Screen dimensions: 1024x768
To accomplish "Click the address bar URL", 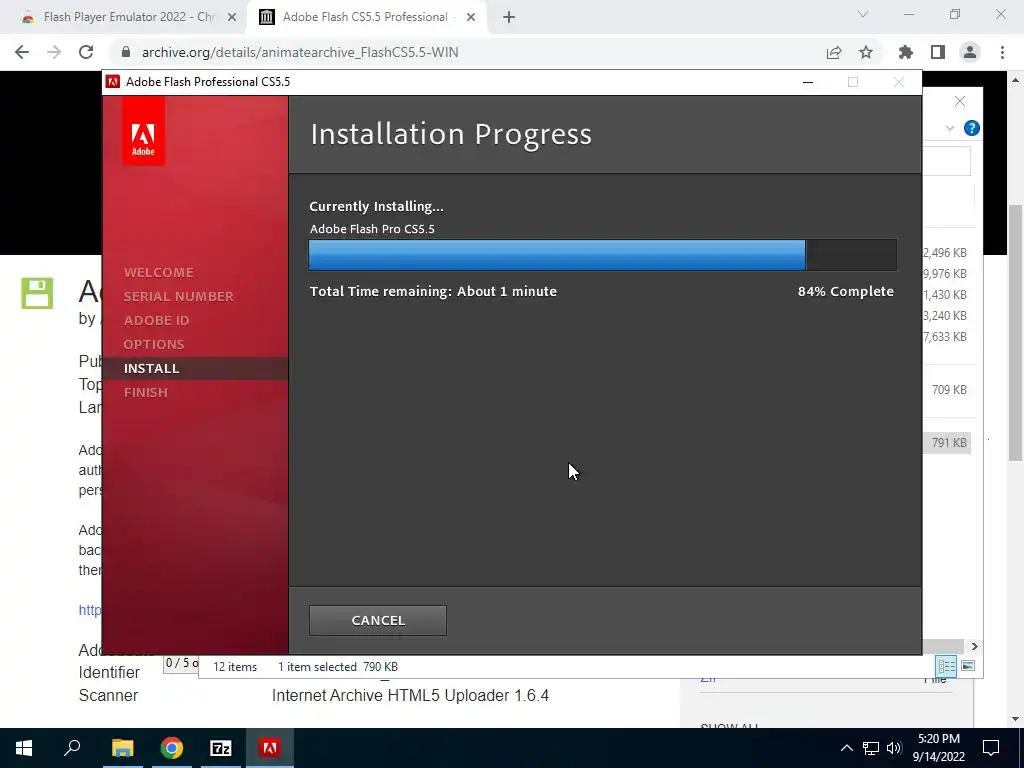I will pyautogui.click(x=300, y=52).
